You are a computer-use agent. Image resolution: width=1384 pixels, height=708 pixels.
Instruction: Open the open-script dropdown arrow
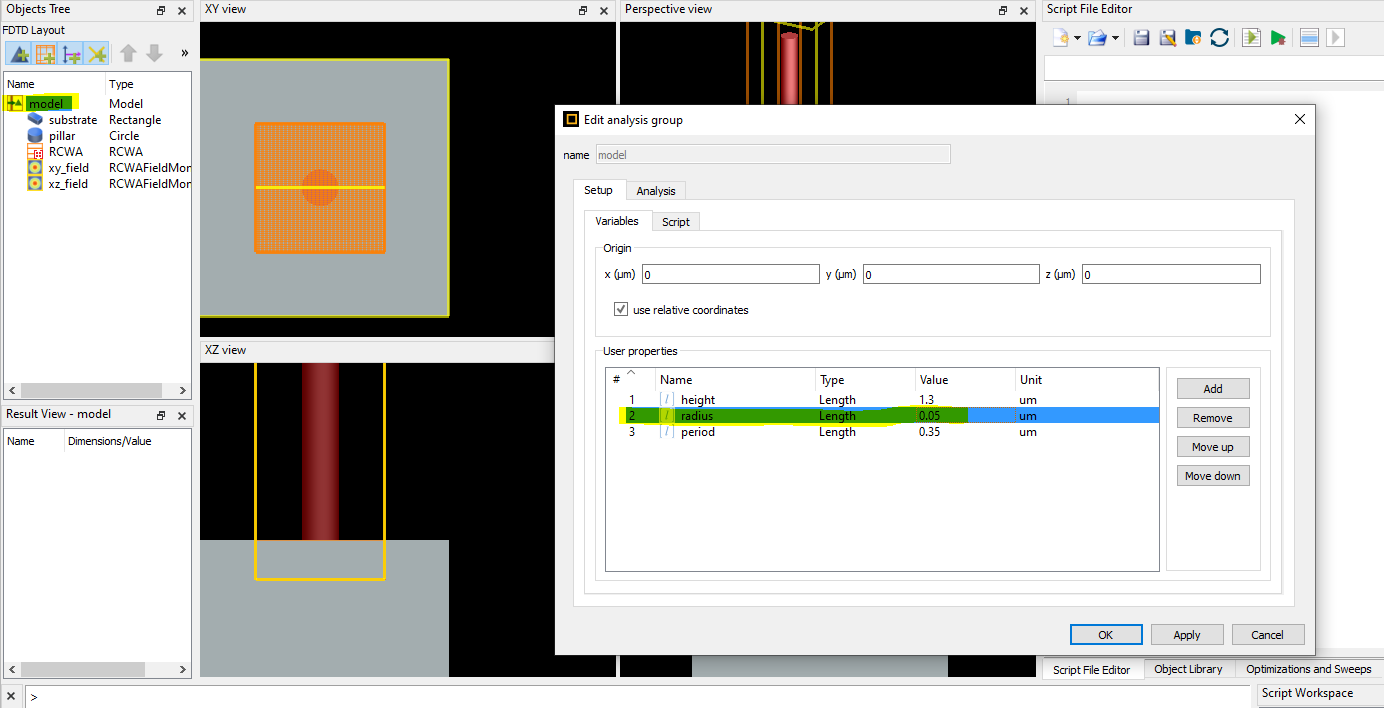click(1114, 38)
